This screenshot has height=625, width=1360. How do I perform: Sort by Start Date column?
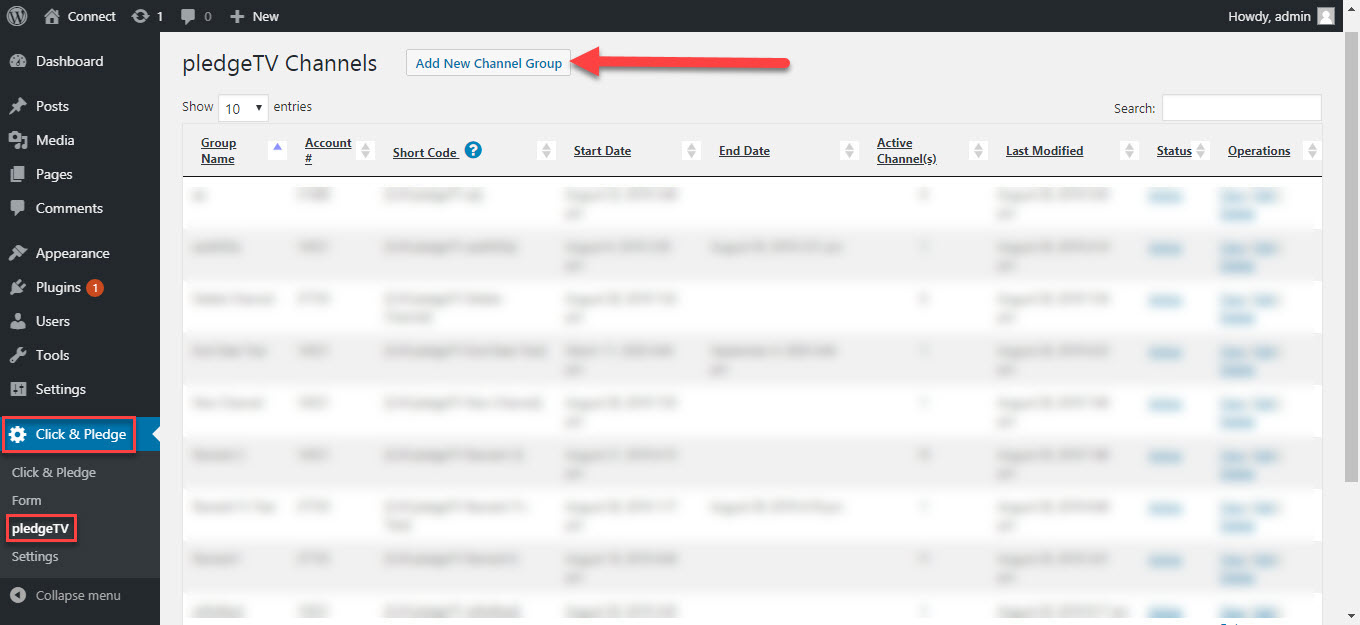[x=602, y=151]
